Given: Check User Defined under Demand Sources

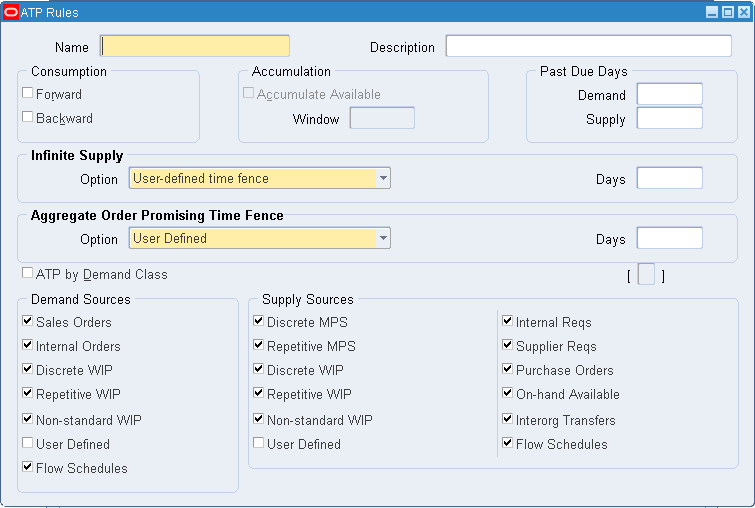Looking at the screenshot, I should [27, 443].
